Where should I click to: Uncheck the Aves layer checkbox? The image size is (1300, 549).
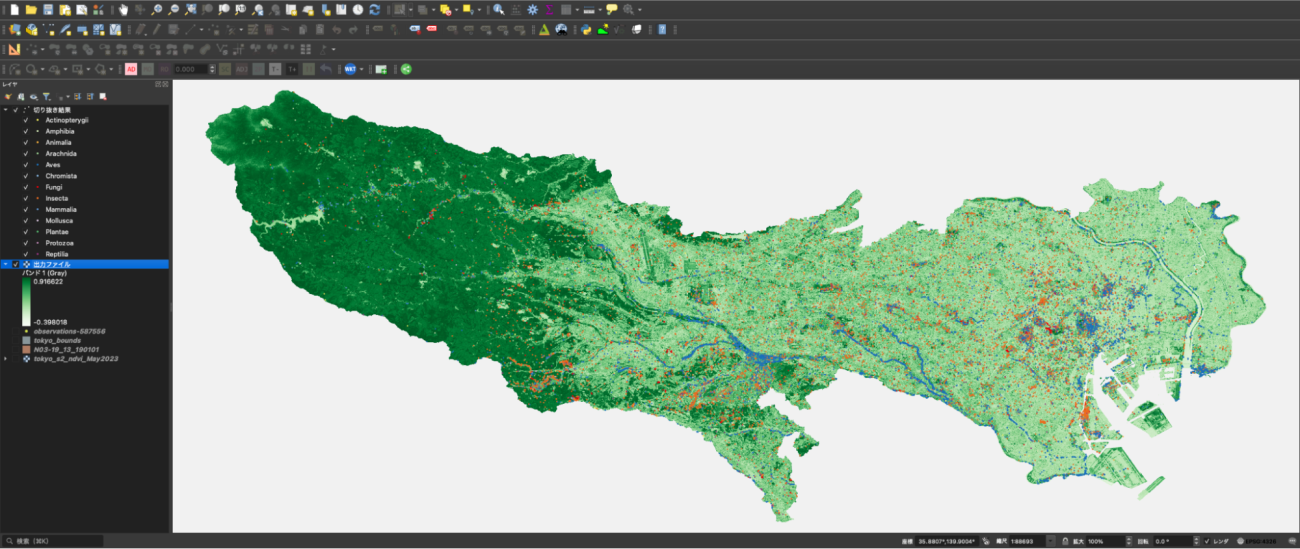tap(26, 165)
